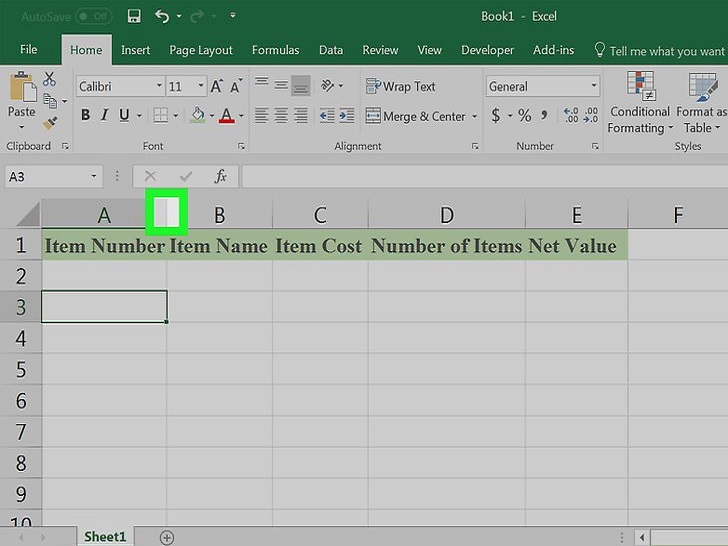This screenshot has width=728, height=546.
Task: Toggle Wrap Text
Action: pyautogui.click(x=400, y=86)
